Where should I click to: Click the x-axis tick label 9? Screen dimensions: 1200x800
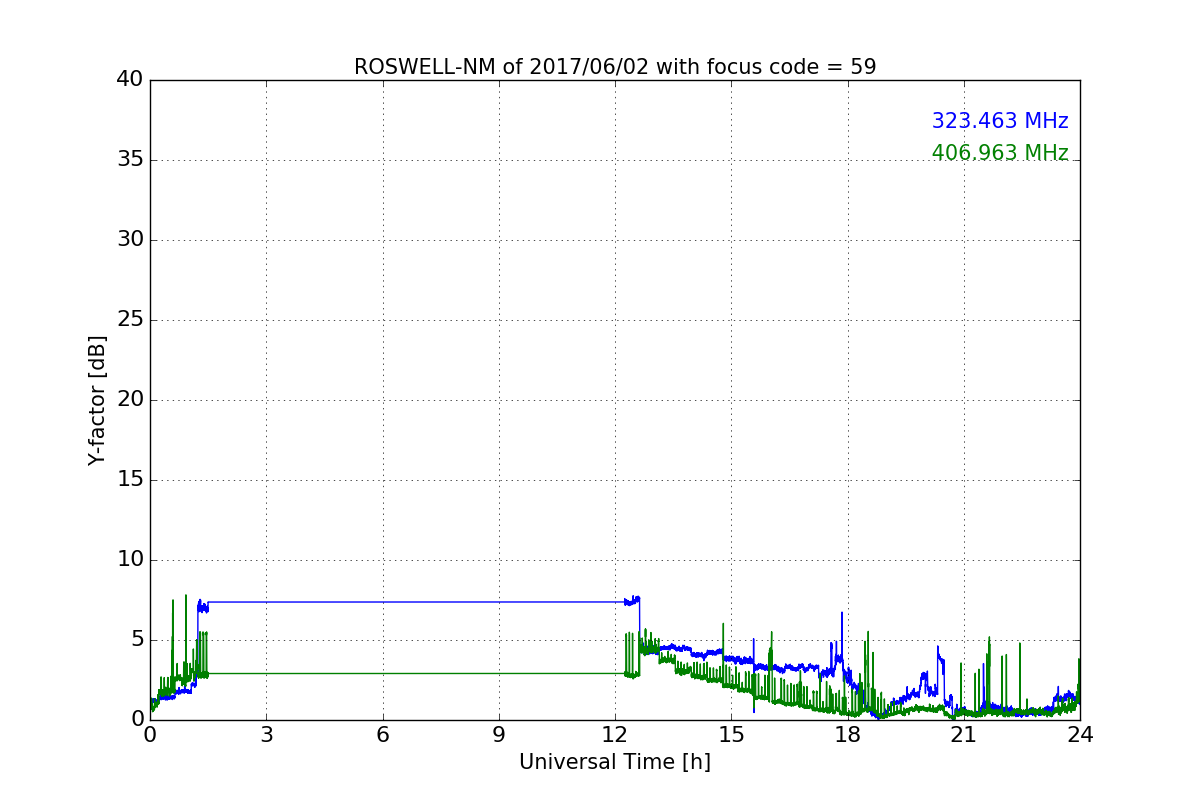click(x=499, y=735)
